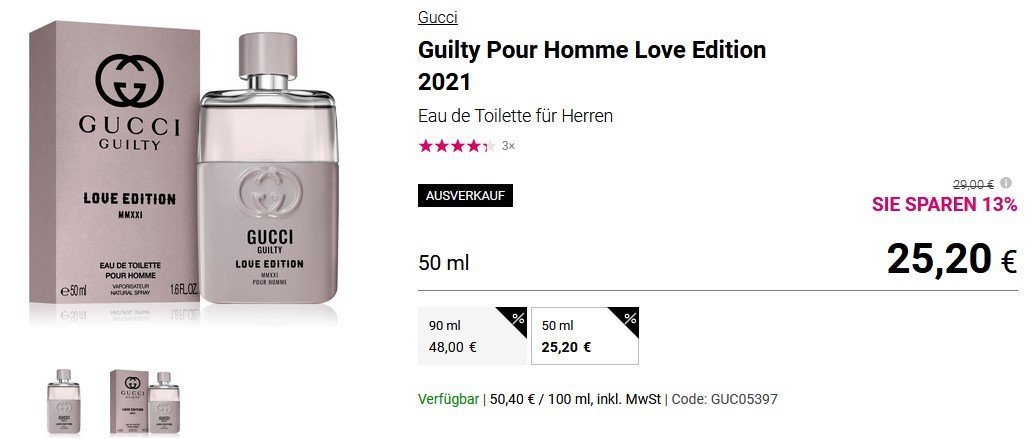Click the product code GUC05397
This screenshot has height=439, width=1034.
(x=743, y=399)
